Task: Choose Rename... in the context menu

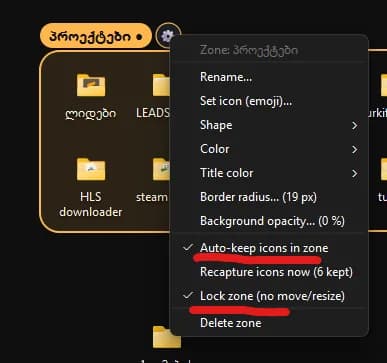Action: click(x=269, y=77)
